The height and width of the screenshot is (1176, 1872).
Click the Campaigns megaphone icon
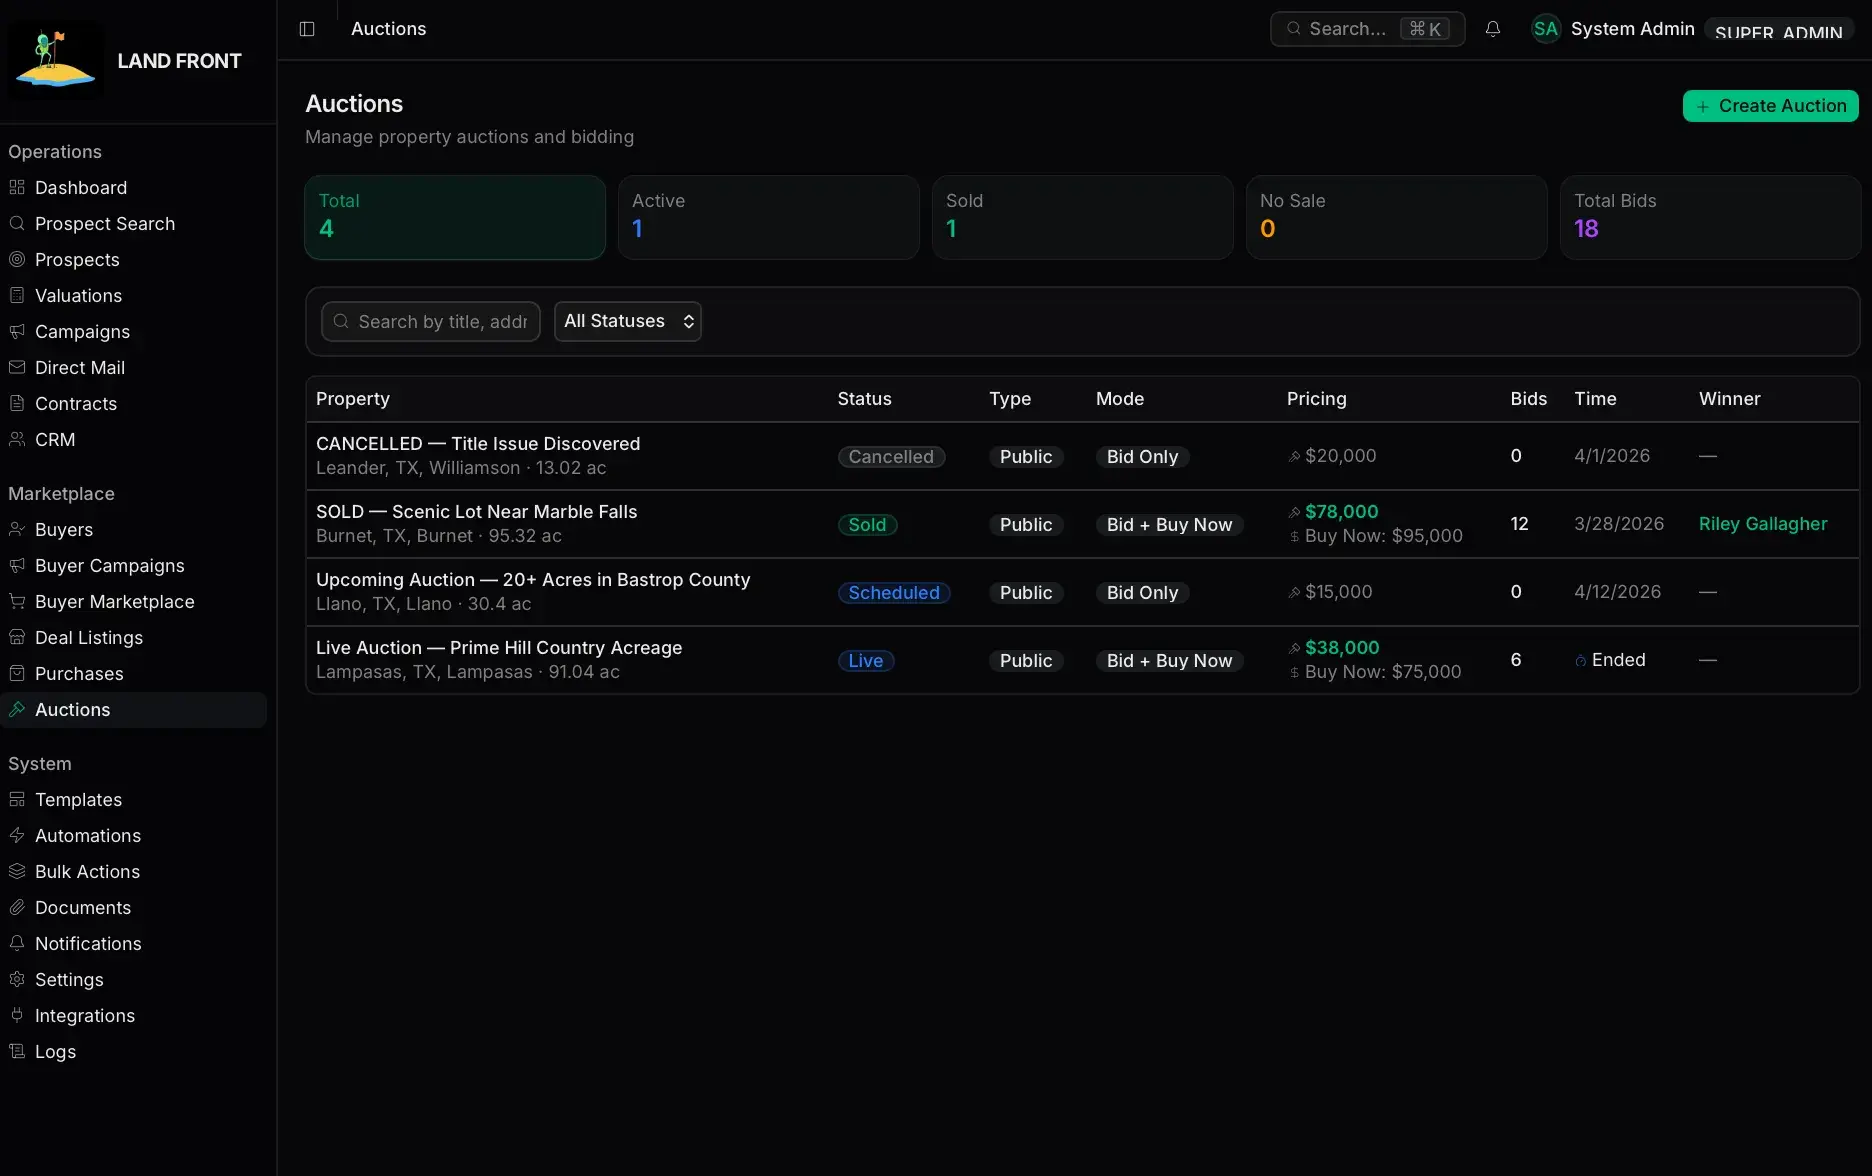[x=17, y=331]
